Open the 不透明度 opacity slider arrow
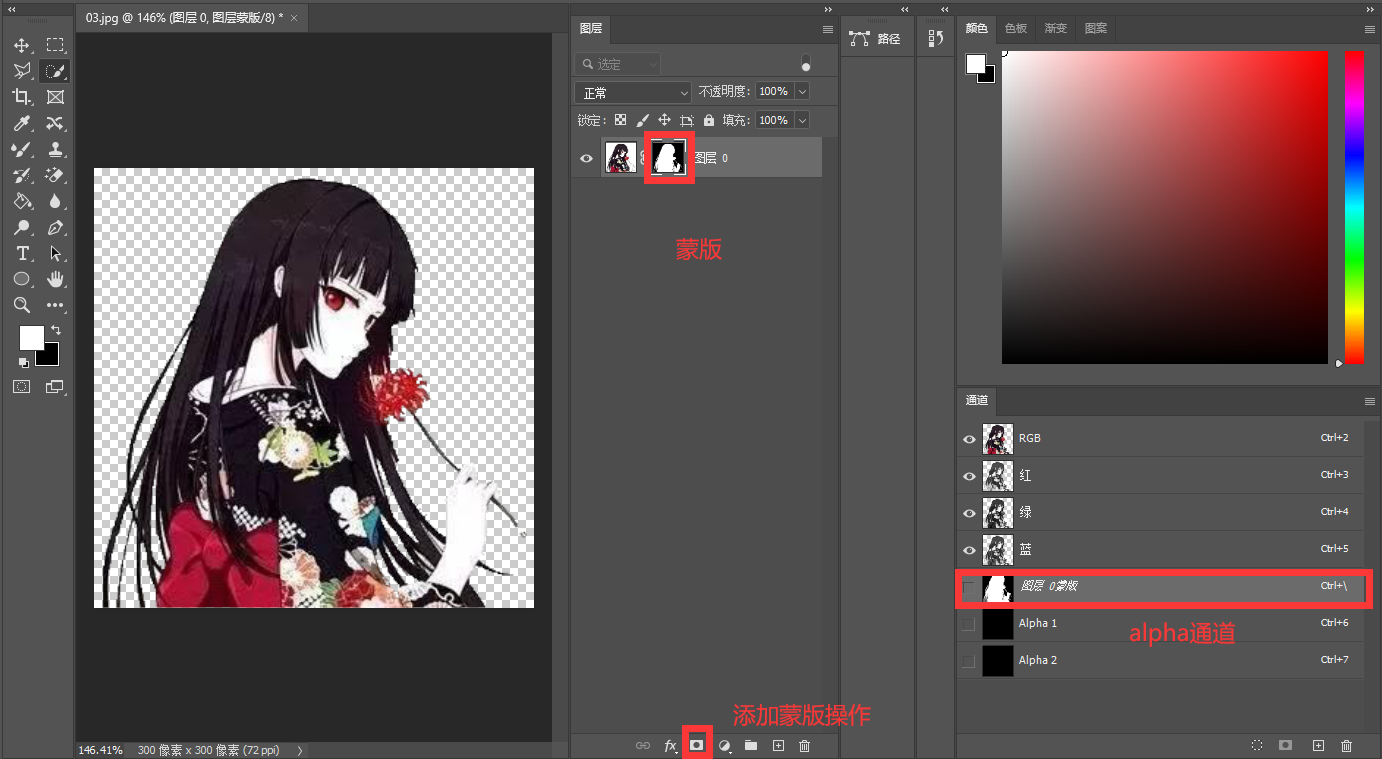Viewport: 1382px width, 759px height. pos(802,91)
